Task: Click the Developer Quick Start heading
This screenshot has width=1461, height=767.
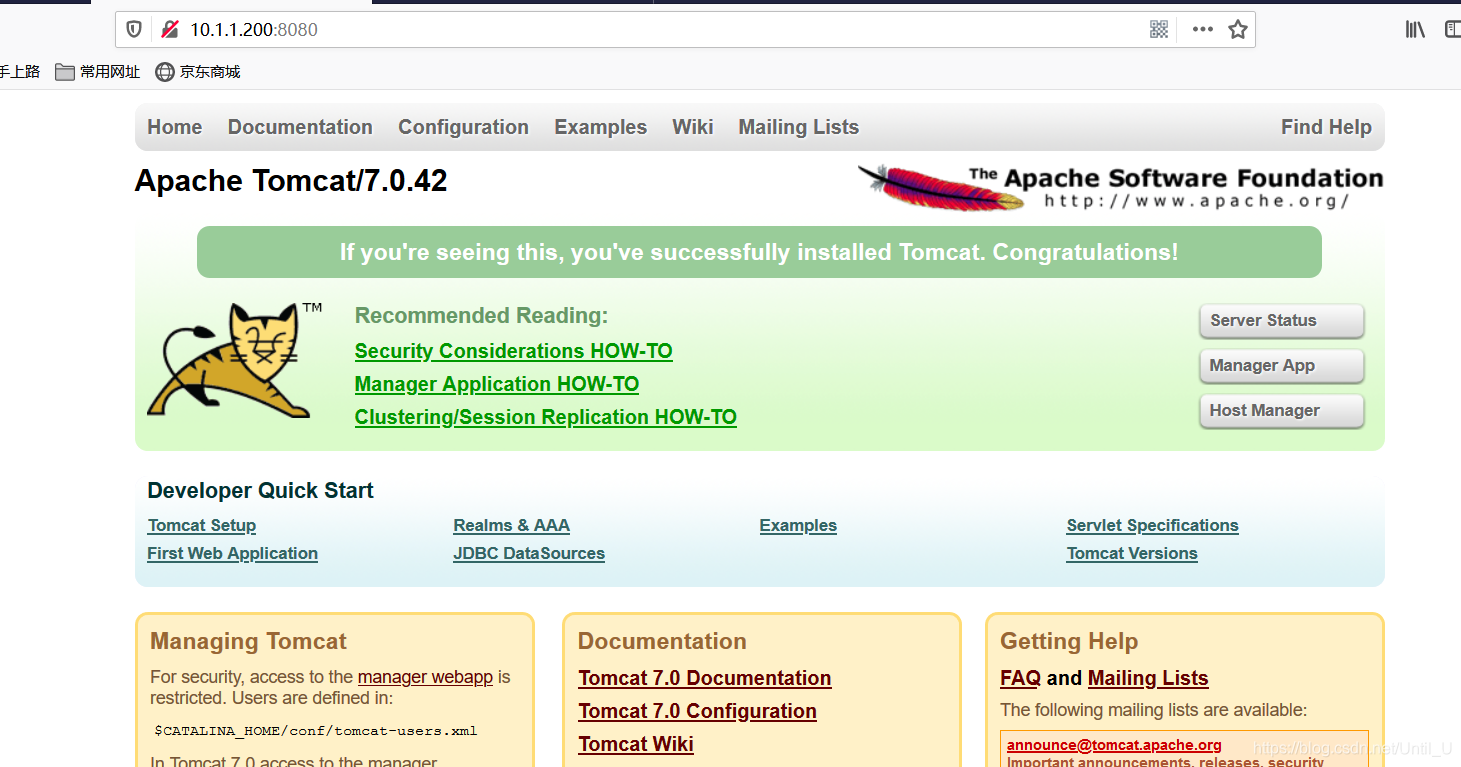Action: (260, 490)
